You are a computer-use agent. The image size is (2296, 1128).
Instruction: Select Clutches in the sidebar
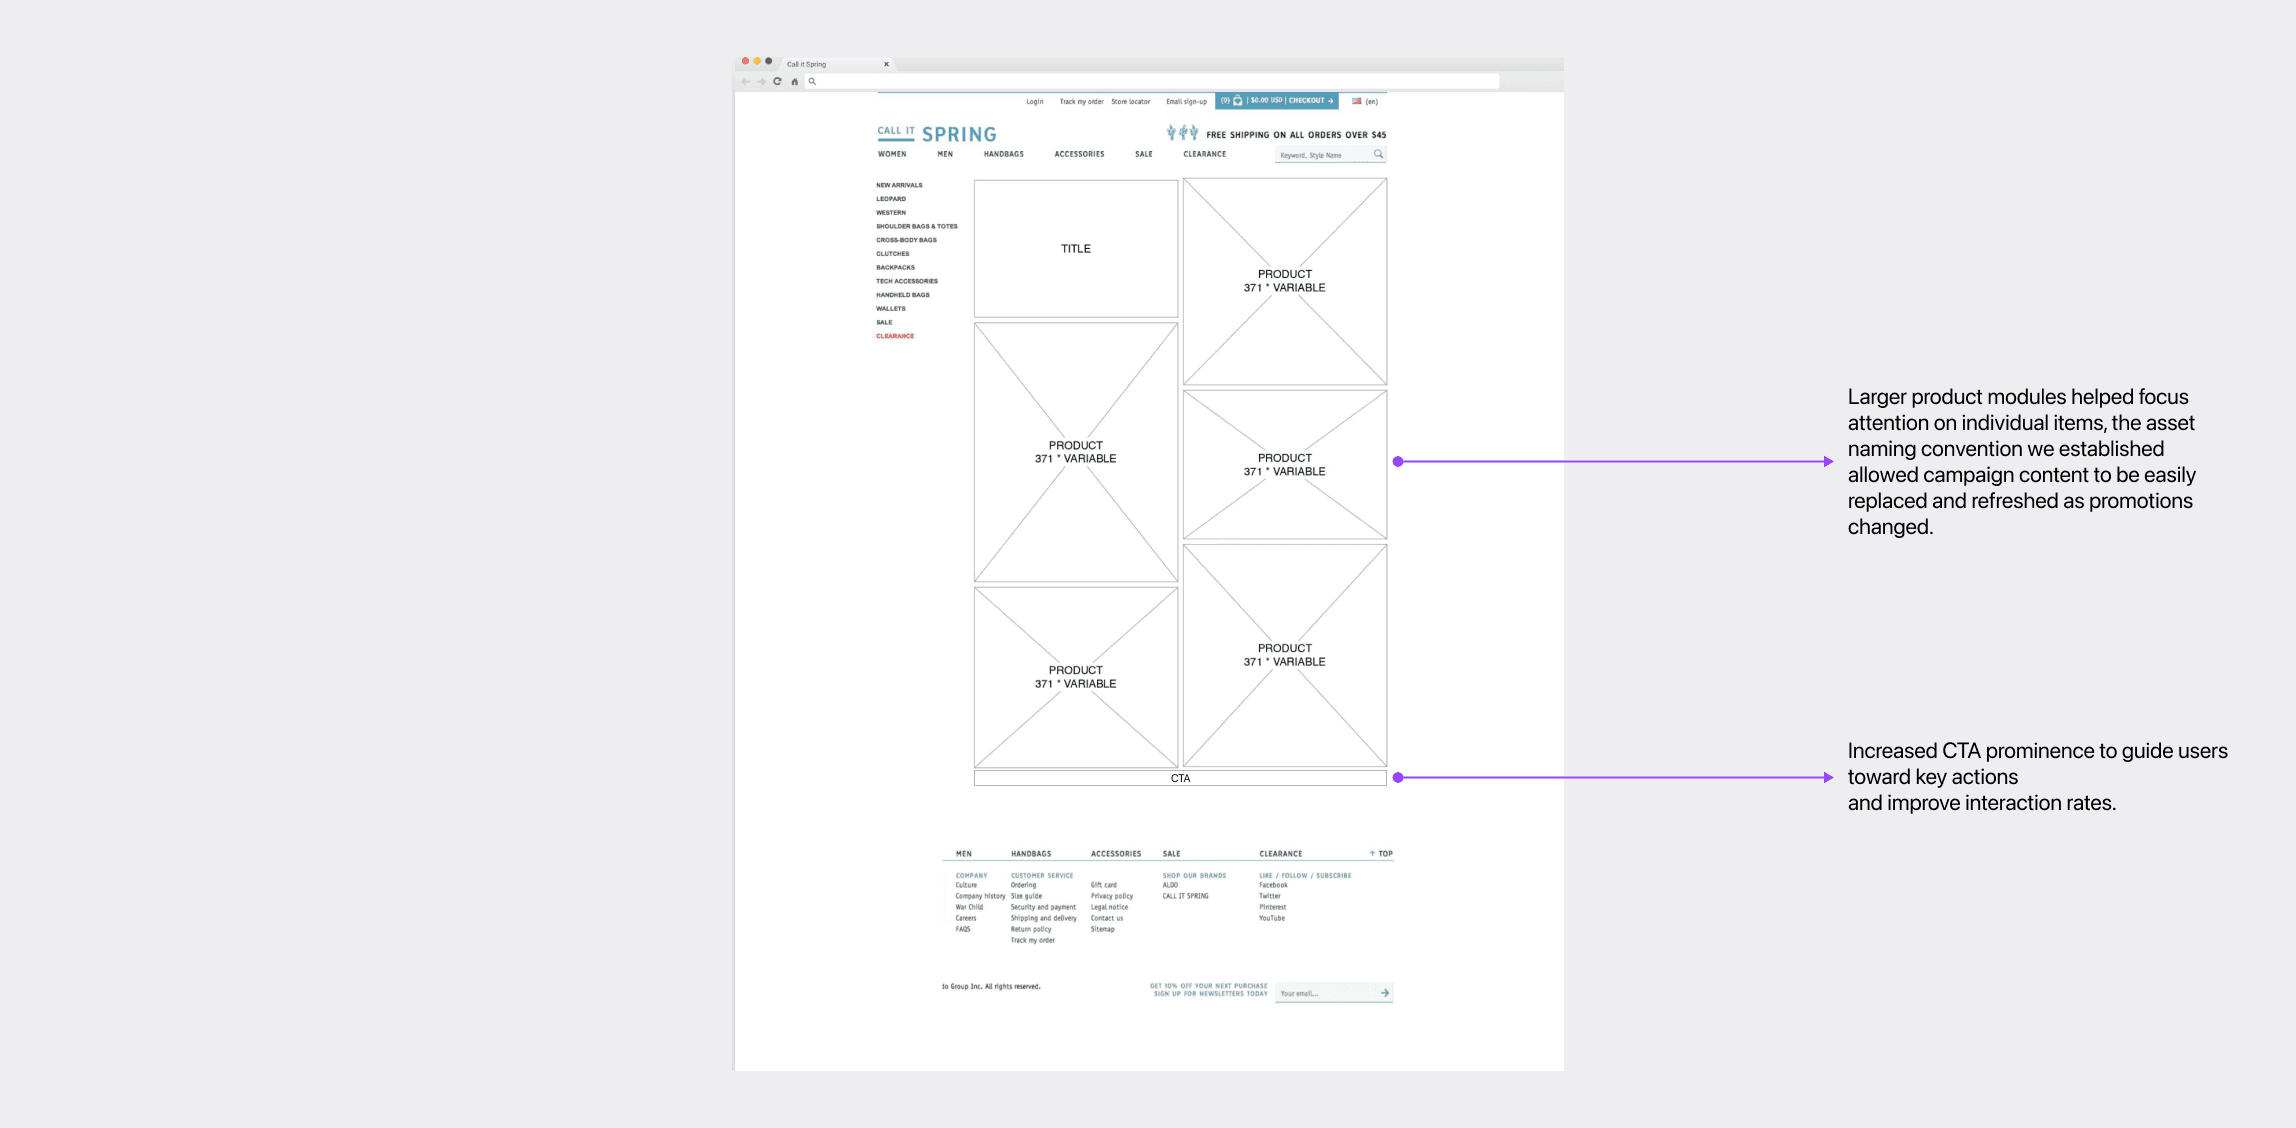tap(892, 254)
